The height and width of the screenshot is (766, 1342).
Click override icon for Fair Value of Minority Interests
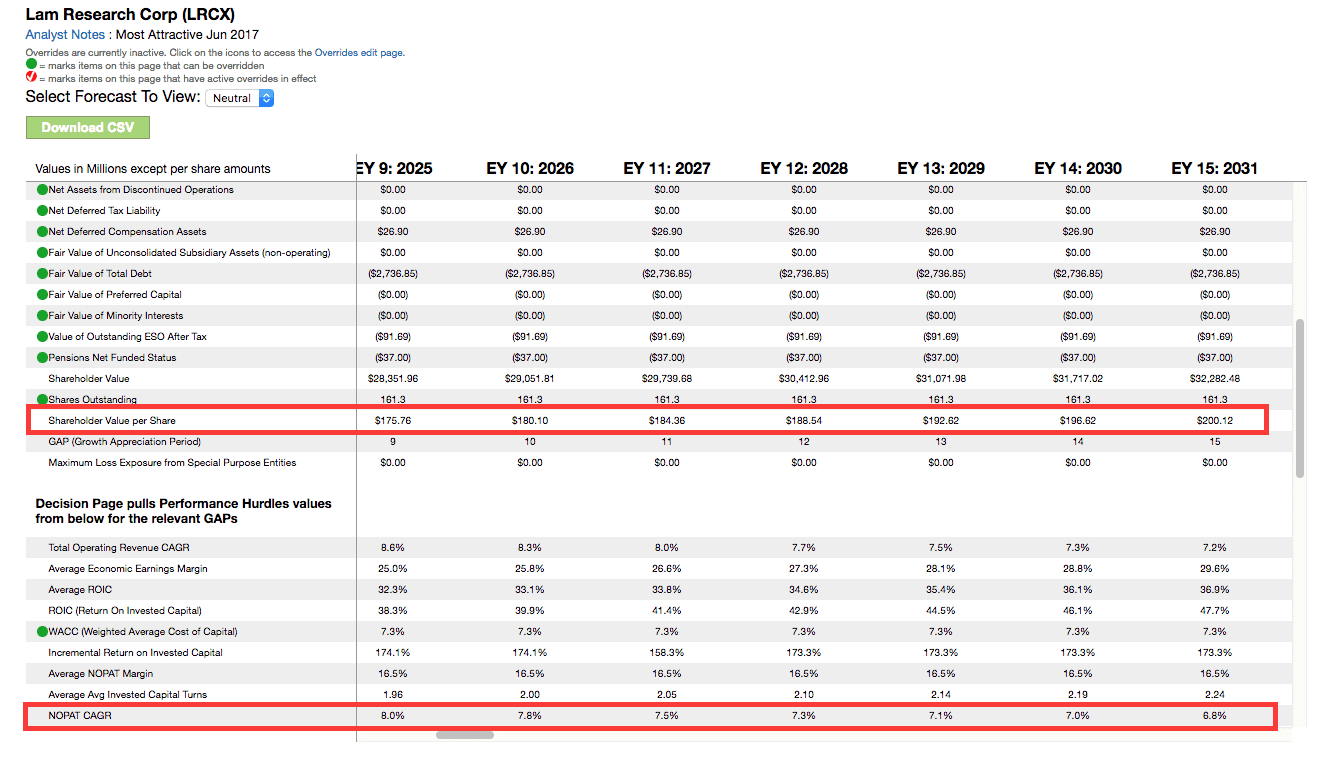[42, 316]
